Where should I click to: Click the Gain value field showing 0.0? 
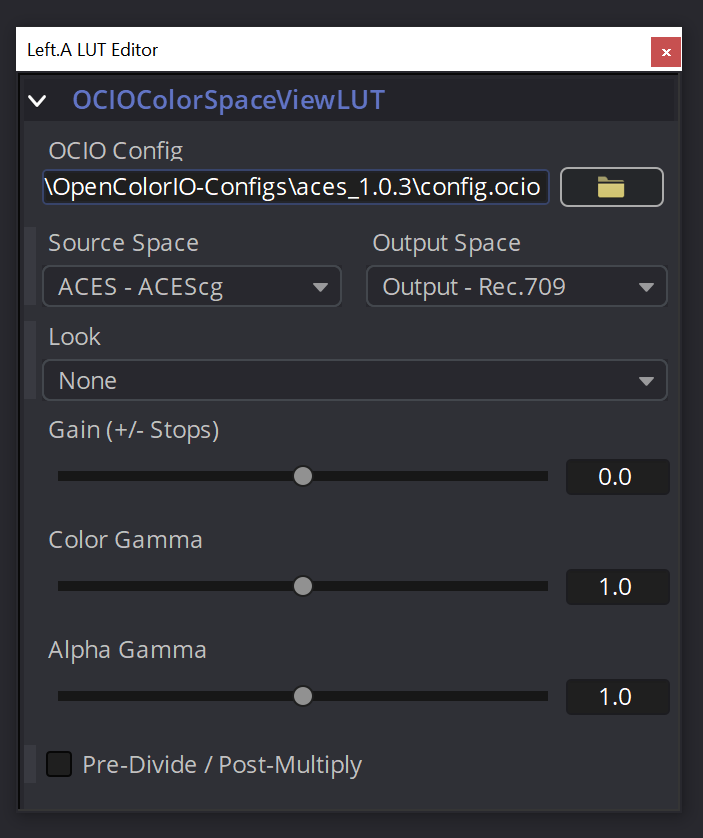click(x=616, y=477)
